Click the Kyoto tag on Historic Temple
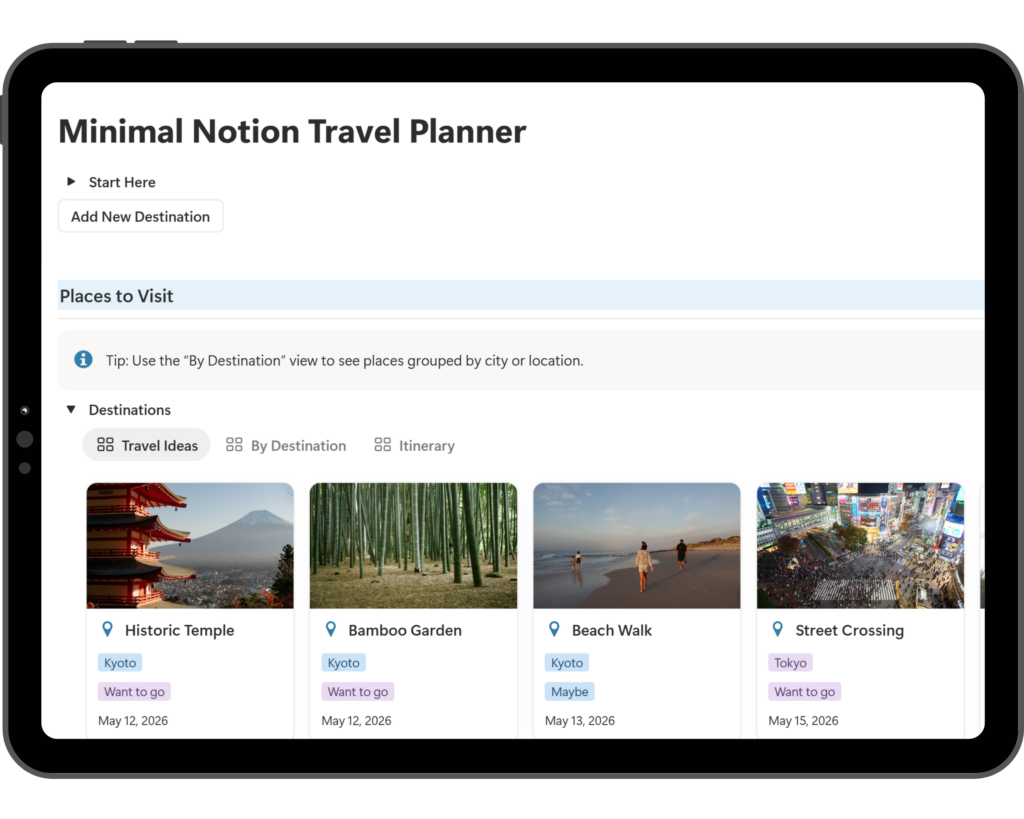Image resolution: width=1024 pixels, height=819 pixels. coord(120,662)
